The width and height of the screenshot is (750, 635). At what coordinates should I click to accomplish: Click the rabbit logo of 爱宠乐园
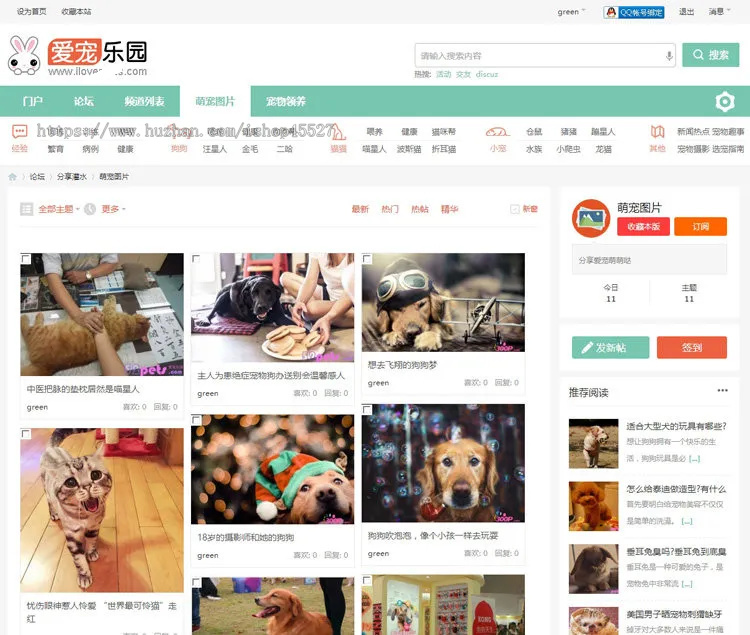[24, 56]
